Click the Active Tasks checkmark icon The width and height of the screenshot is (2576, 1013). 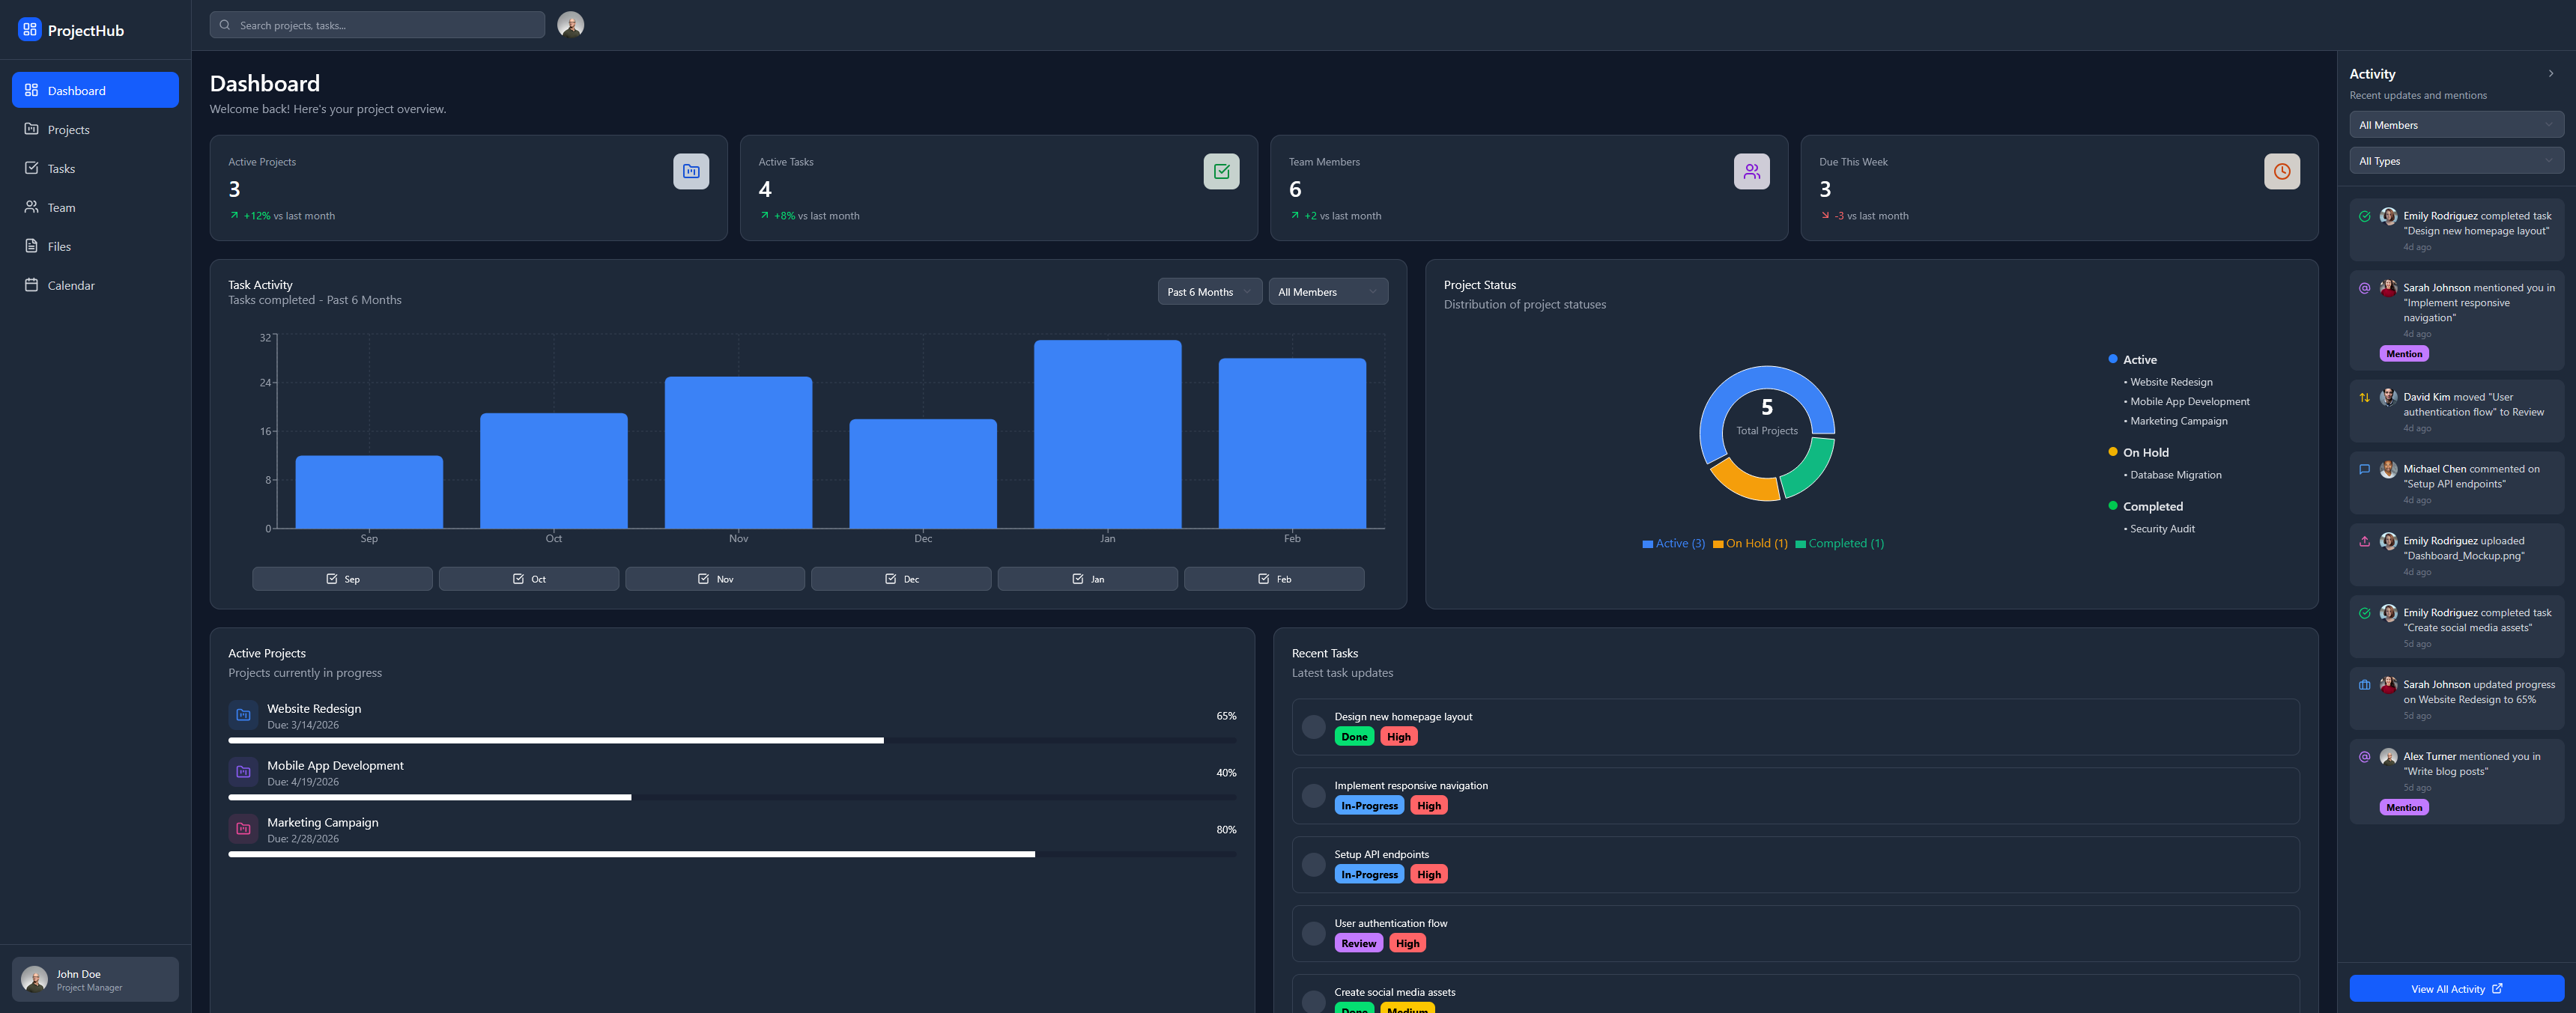pos(1221,171)
